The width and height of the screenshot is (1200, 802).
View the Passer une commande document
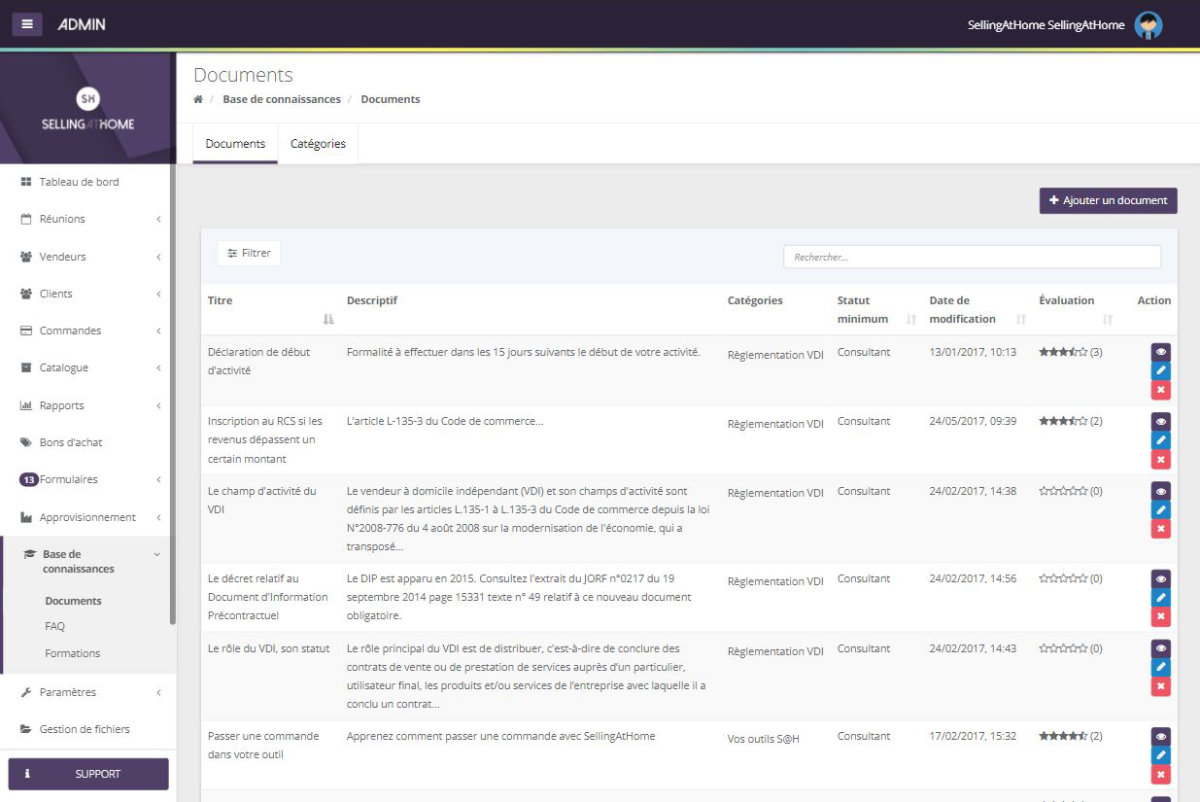(x=1161, y=736)
